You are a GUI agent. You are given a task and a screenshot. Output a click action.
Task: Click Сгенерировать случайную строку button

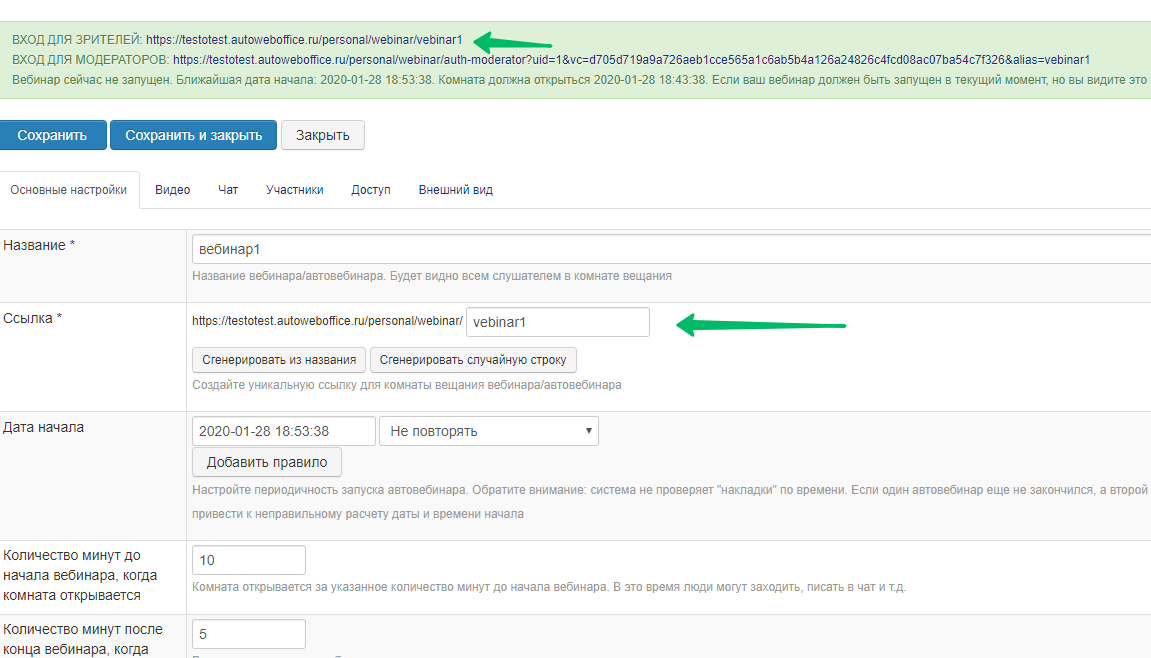[473, 360]
